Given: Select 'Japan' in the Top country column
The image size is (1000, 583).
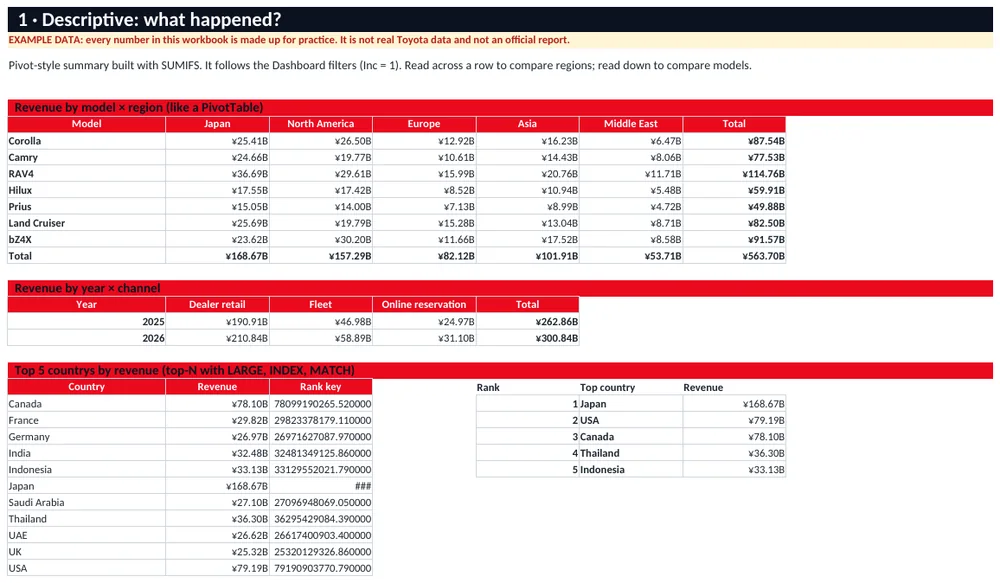Looking at the screenshot, I should tap(631, 404).
